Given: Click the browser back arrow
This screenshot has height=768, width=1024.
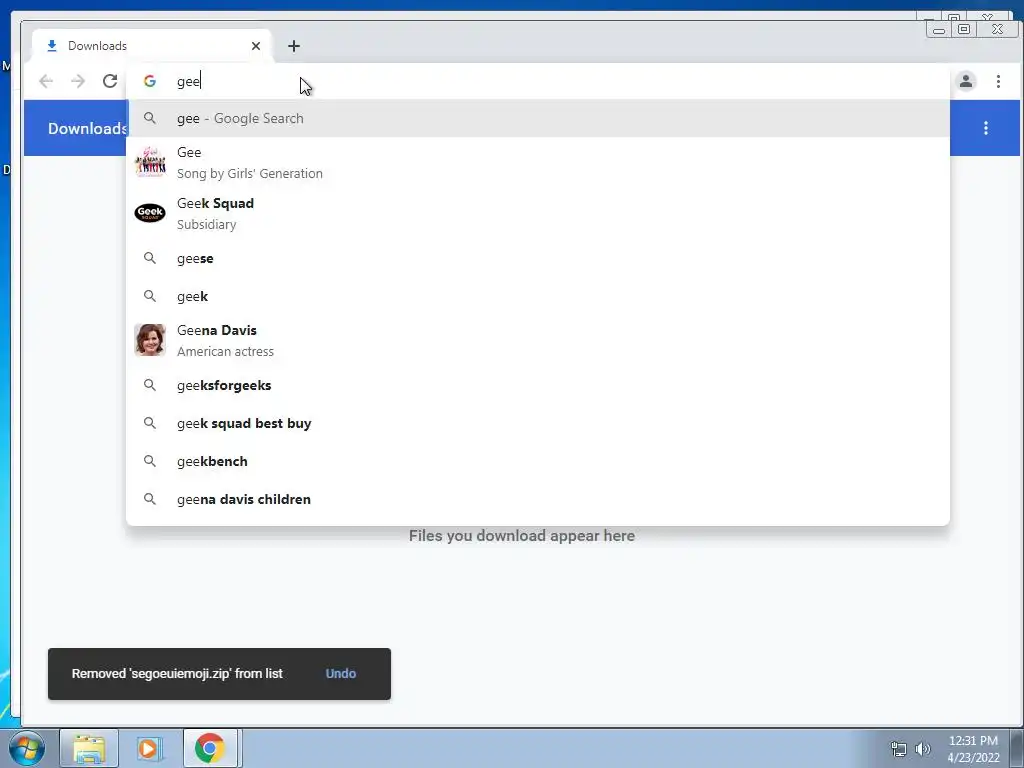Looking at the screenshot, I should [46, 81].
